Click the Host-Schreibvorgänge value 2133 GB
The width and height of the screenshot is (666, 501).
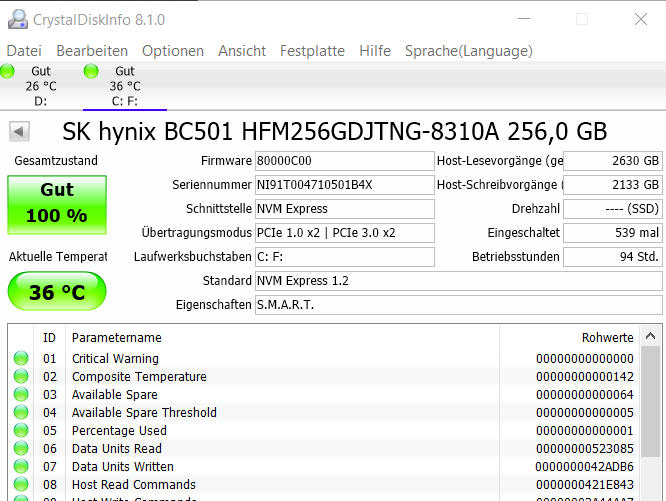613,185
